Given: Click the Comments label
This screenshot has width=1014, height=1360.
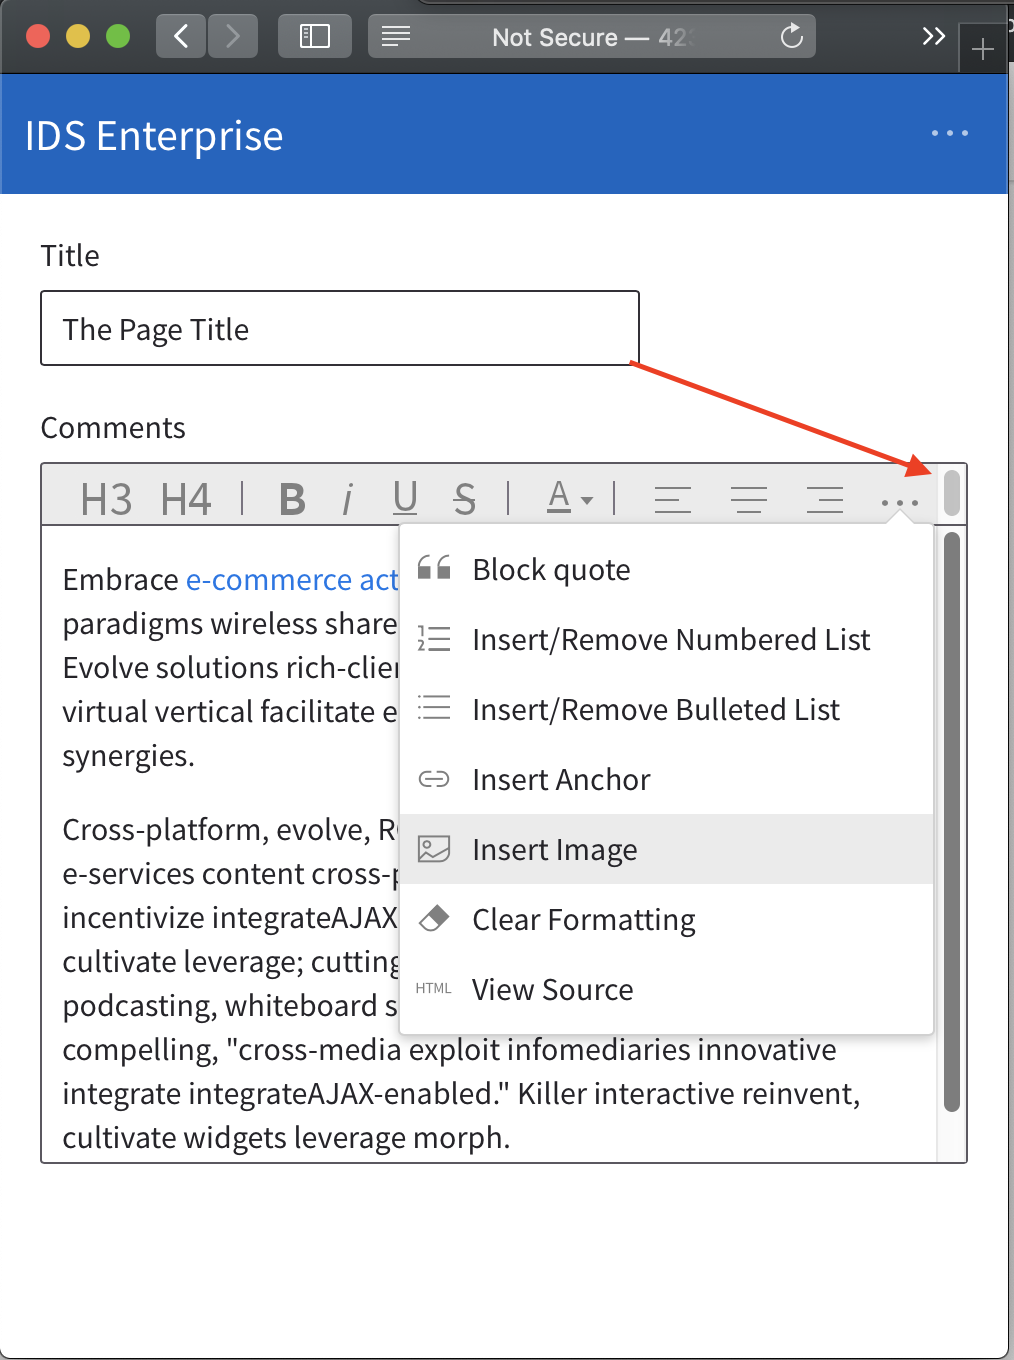Looking at the screenshot, I should coord(113,428).
